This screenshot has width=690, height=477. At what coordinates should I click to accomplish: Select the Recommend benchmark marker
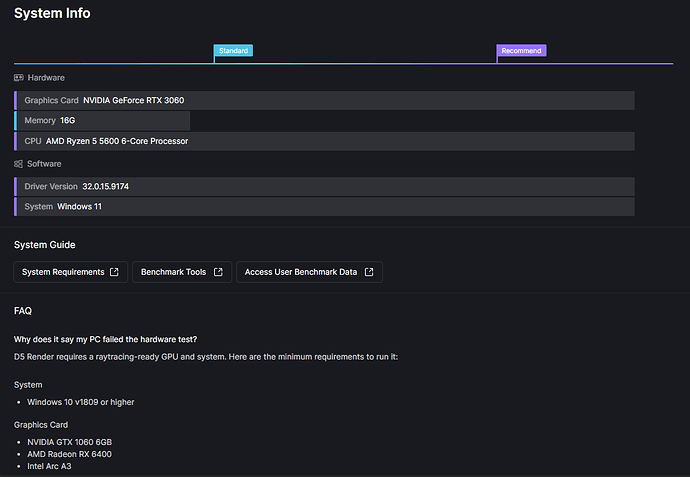point(521,51)
